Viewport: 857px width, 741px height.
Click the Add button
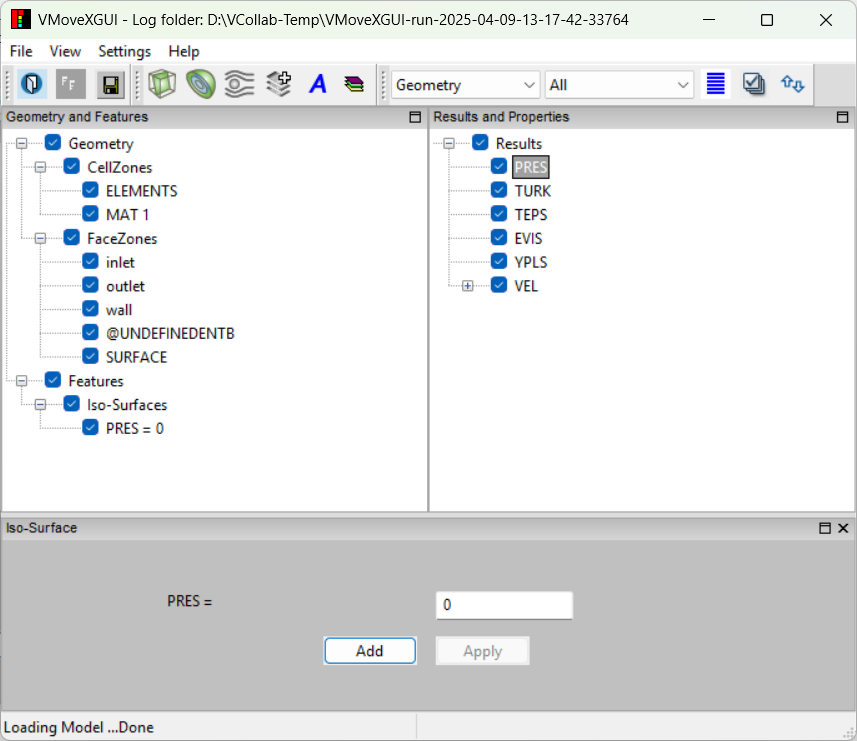tap(370, 651)
